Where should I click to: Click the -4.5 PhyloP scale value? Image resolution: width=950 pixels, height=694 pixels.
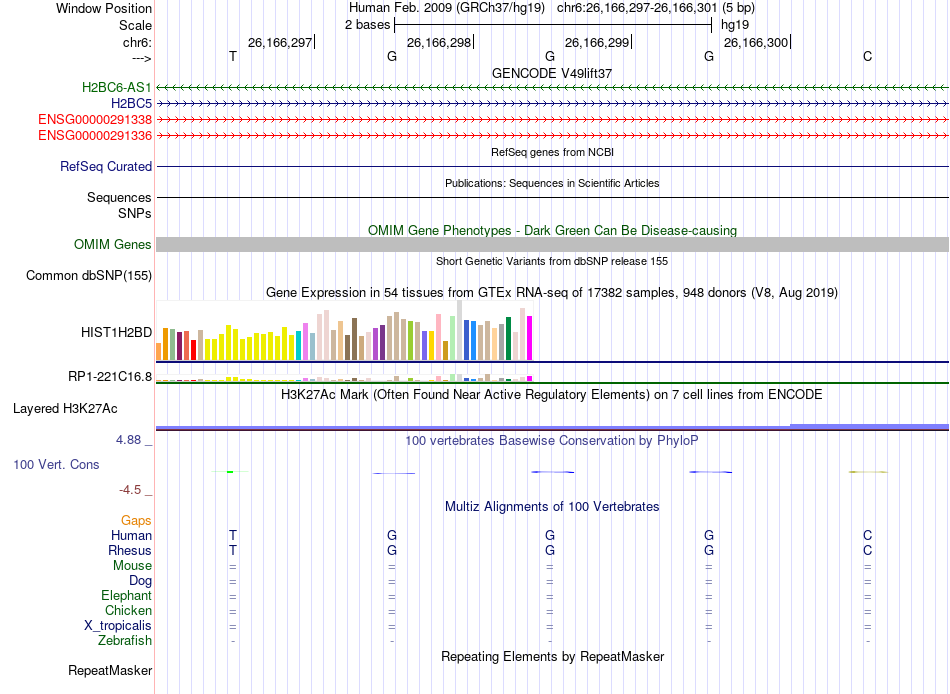pyautogui.click(x=130, y=490)
